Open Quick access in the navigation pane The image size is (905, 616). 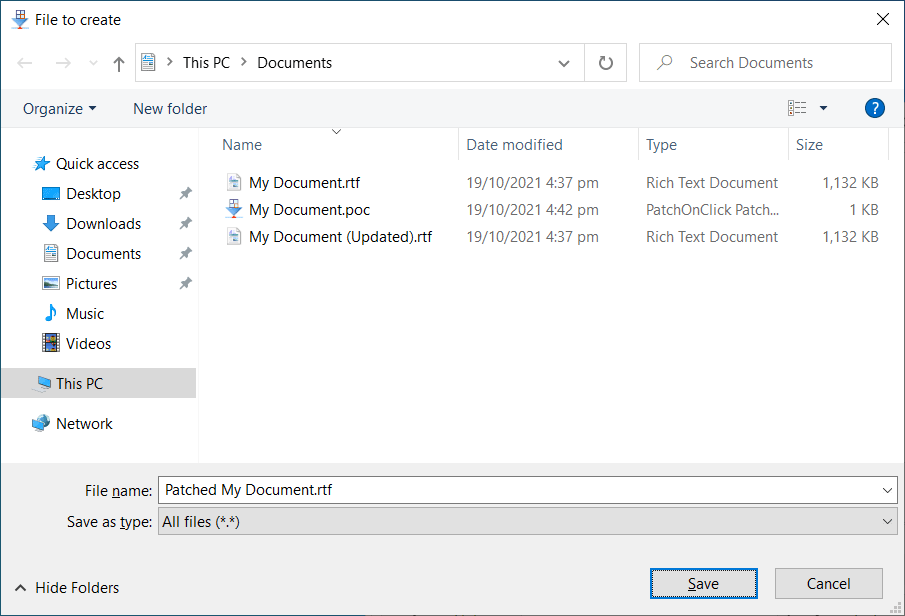click(x=97, y=164)
